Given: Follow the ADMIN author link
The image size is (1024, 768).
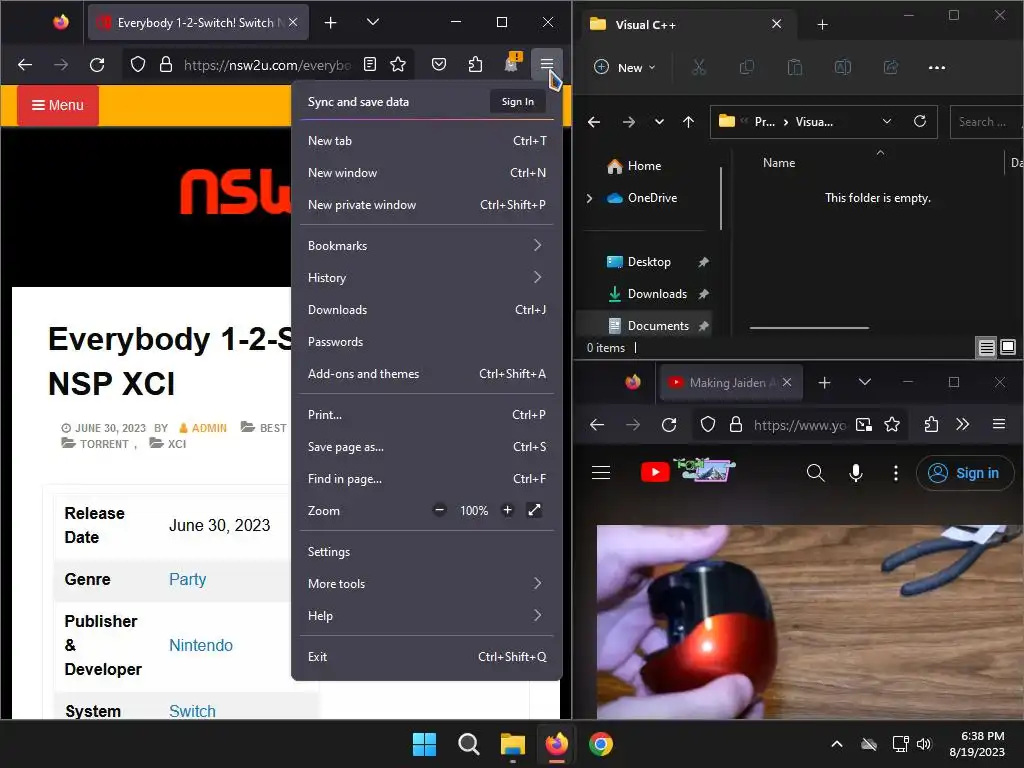Looking at the screenshot, I should (209, 428).
